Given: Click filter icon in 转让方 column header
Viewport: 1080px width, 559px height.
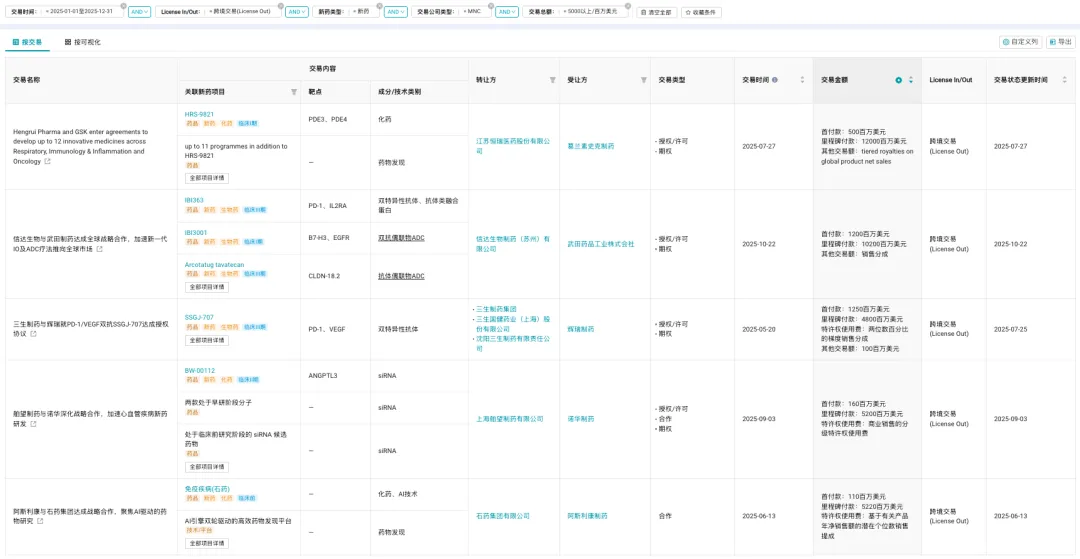Looking at the screenshot, I should click(552, 80).
